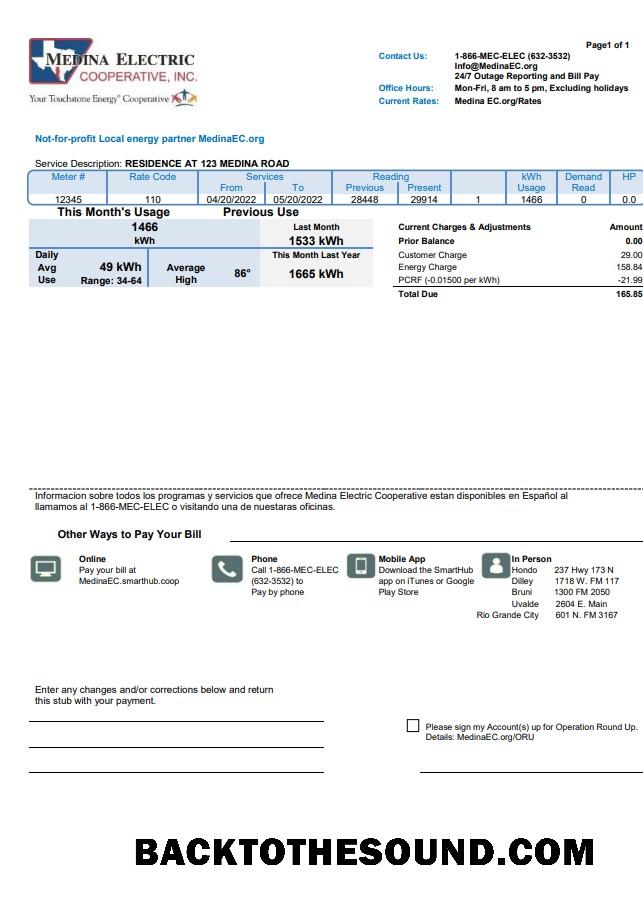Click the Office Hours Mon-Fri line

pyautogui.click(x=541, y=88)
